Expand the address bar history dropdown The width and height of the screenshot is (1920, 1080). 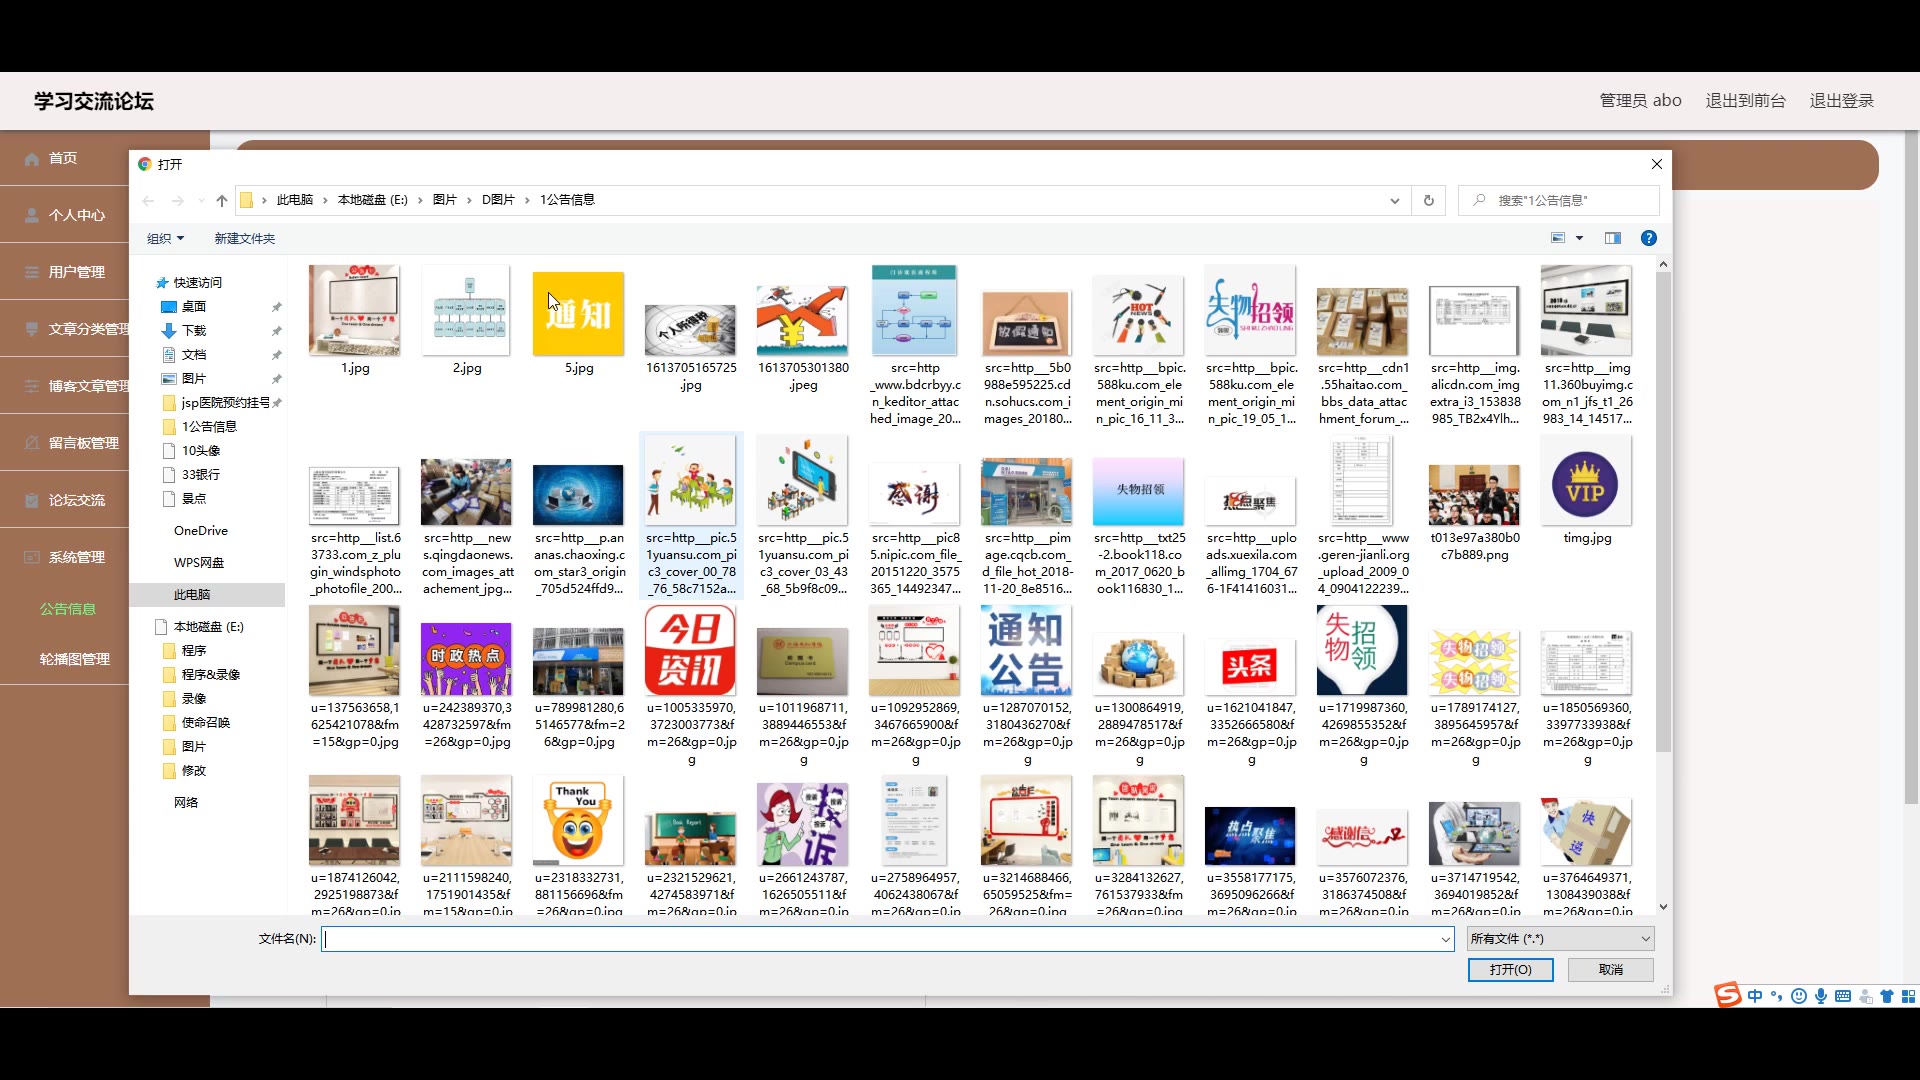pyautogui.click(x=1394, y=200)
